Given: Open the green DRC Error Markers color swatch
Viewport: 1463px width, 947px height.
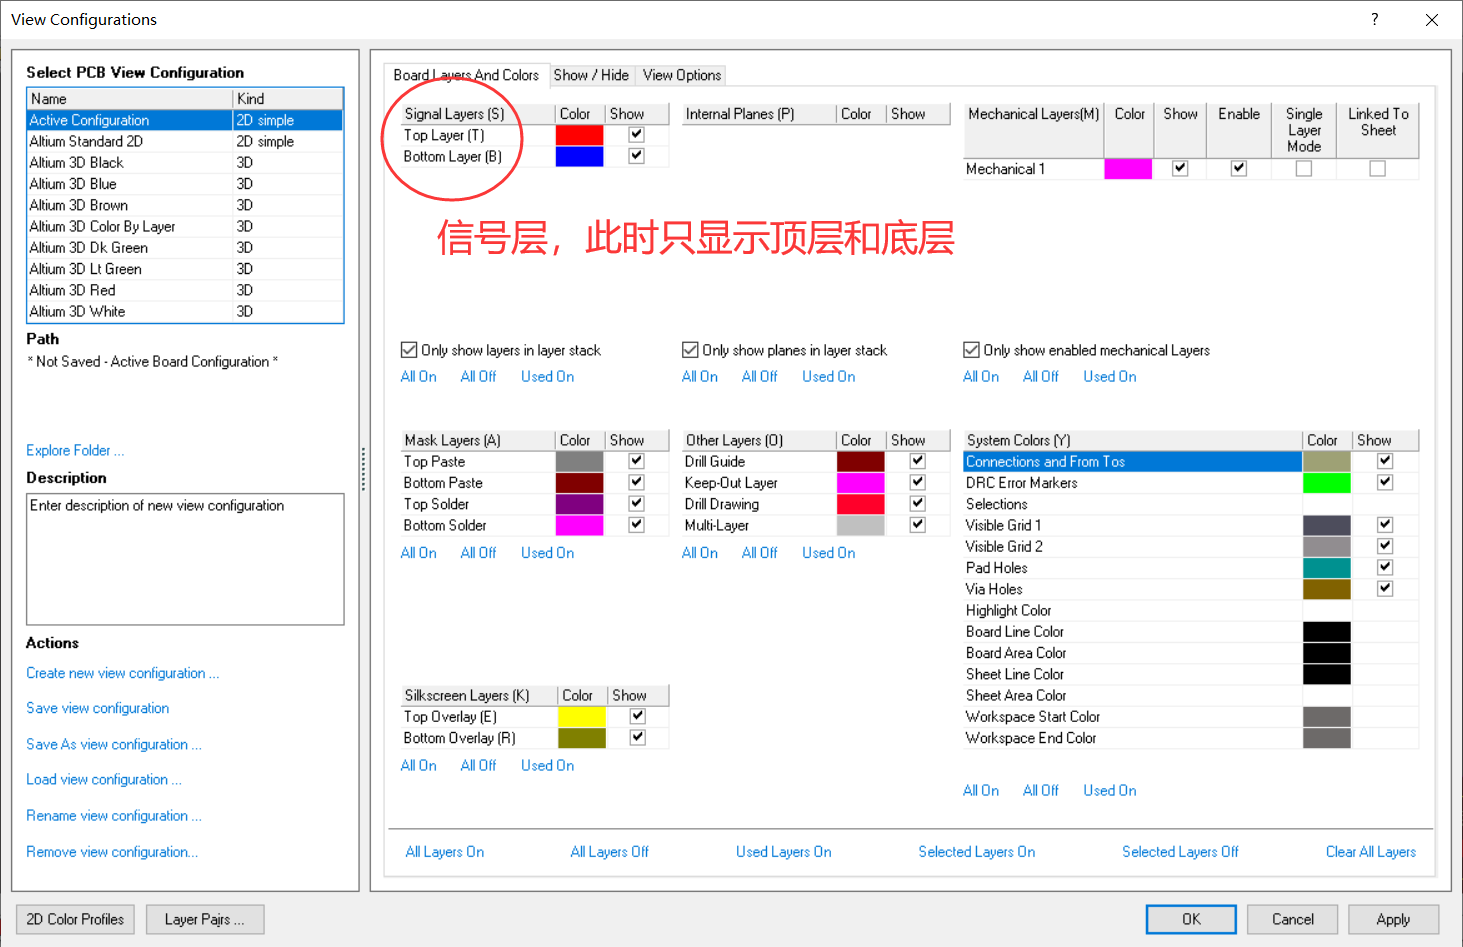Looking at the screenshot, I should pyautogui.click(x=1327, y=483).
